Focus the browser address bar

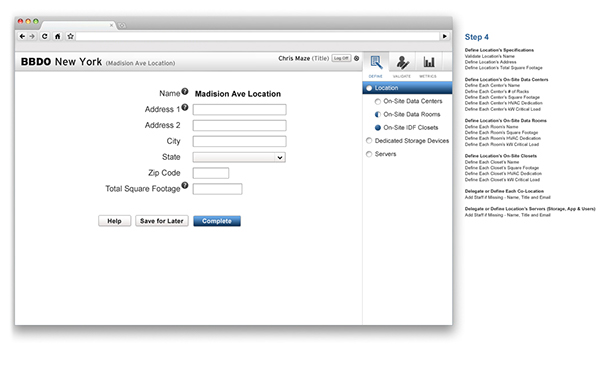pyautogui.click(x=258, y=36)
